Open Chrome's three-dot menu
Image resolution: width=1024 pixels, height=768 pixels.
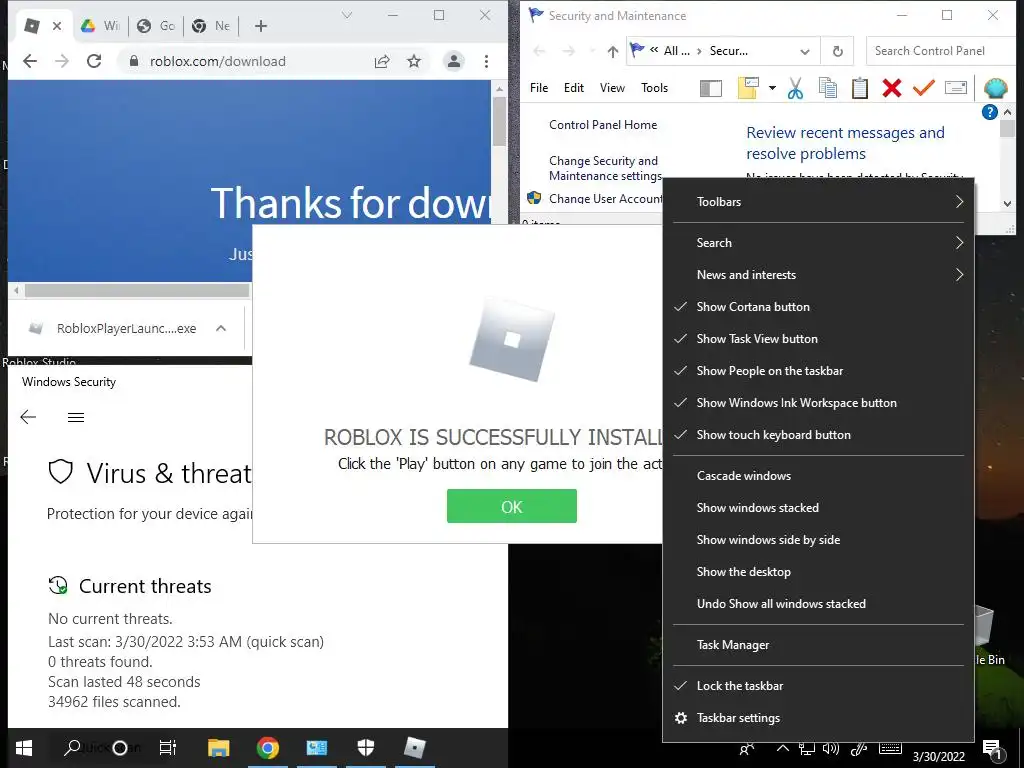(487, 61)
